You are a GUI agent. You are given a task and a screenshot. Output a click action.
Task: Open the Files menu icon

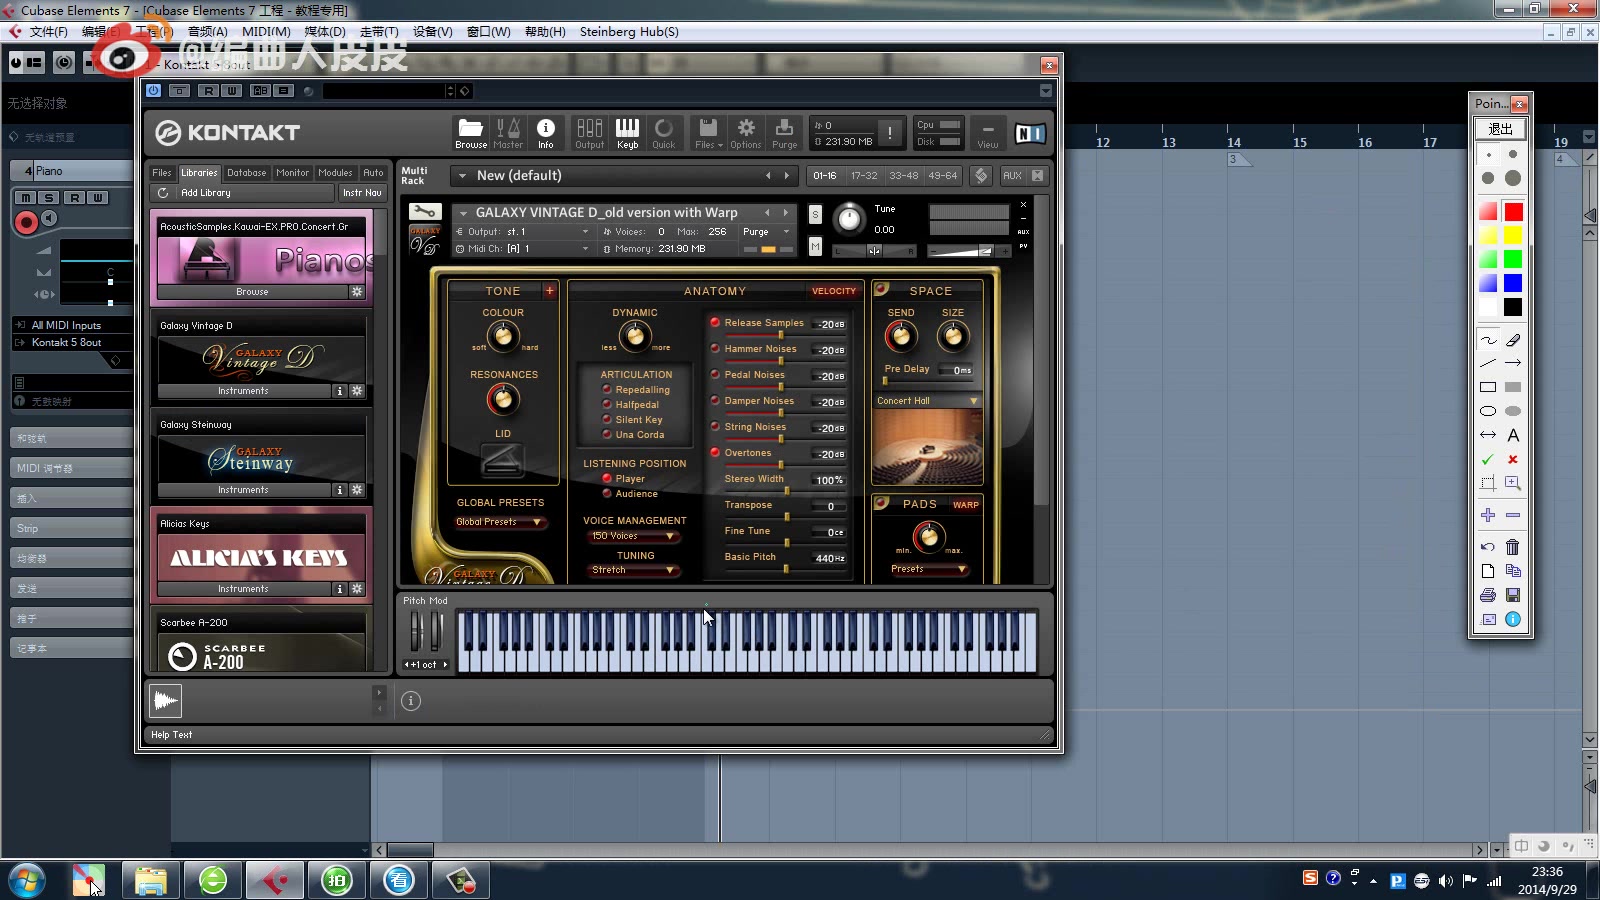[x=708, y=132]
